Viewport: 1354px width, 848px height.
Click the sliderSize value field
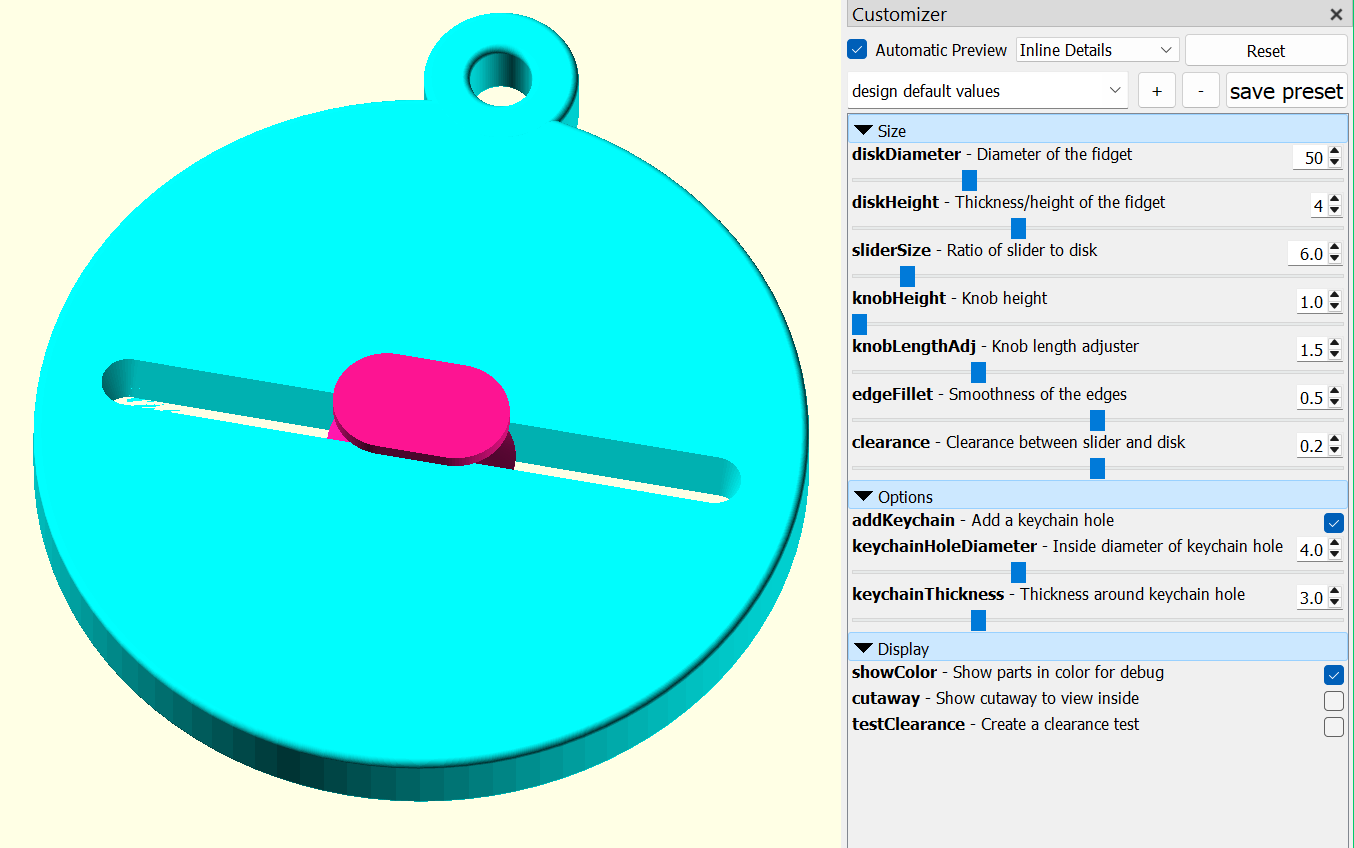coord(1307,254)
